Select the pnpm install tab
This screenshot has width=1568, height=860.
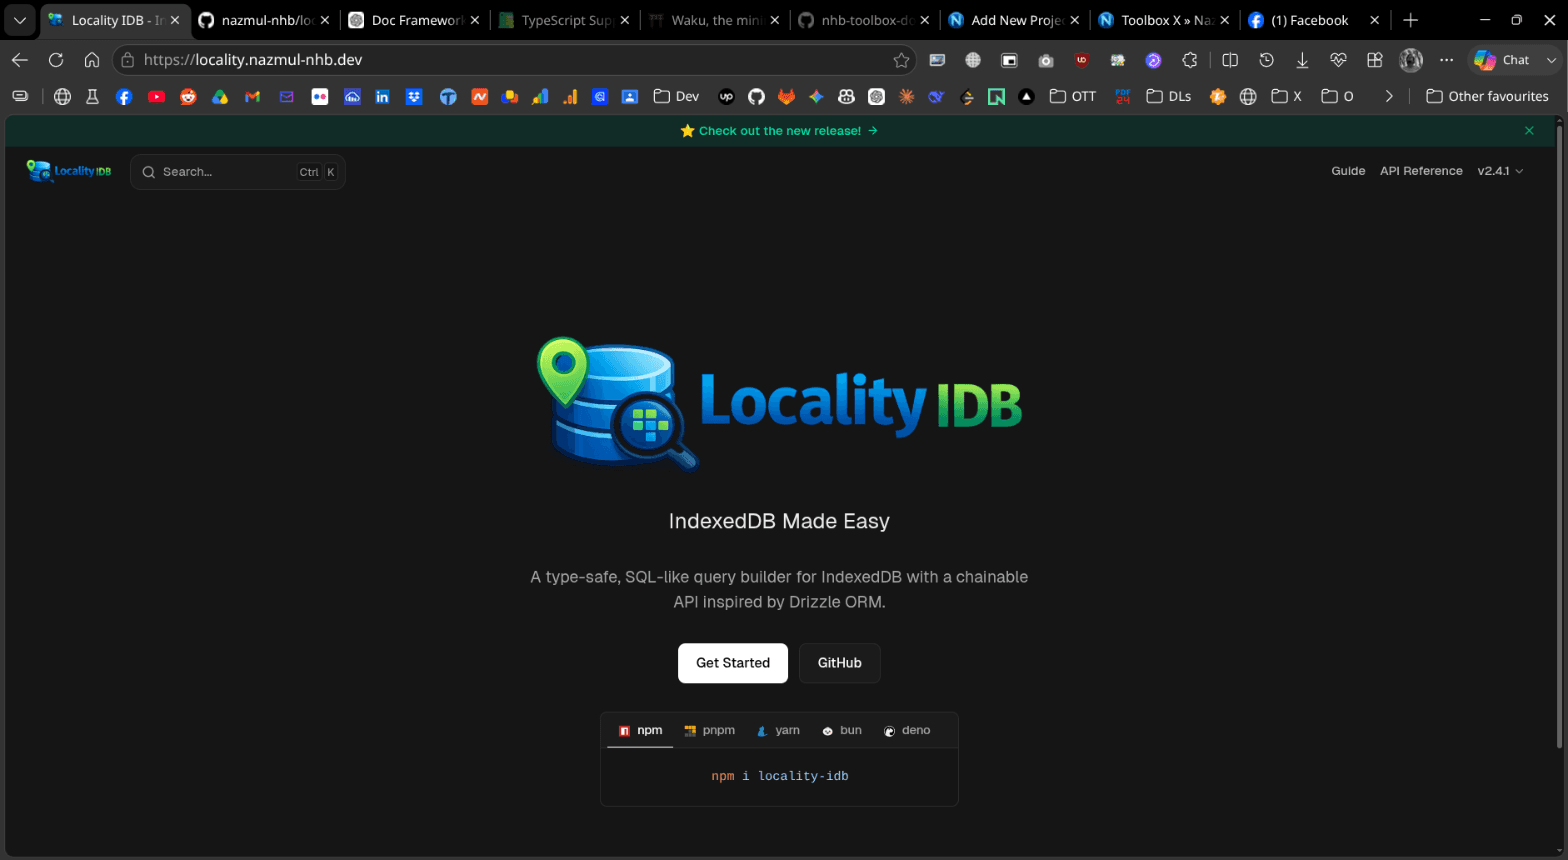pos(709,731)
